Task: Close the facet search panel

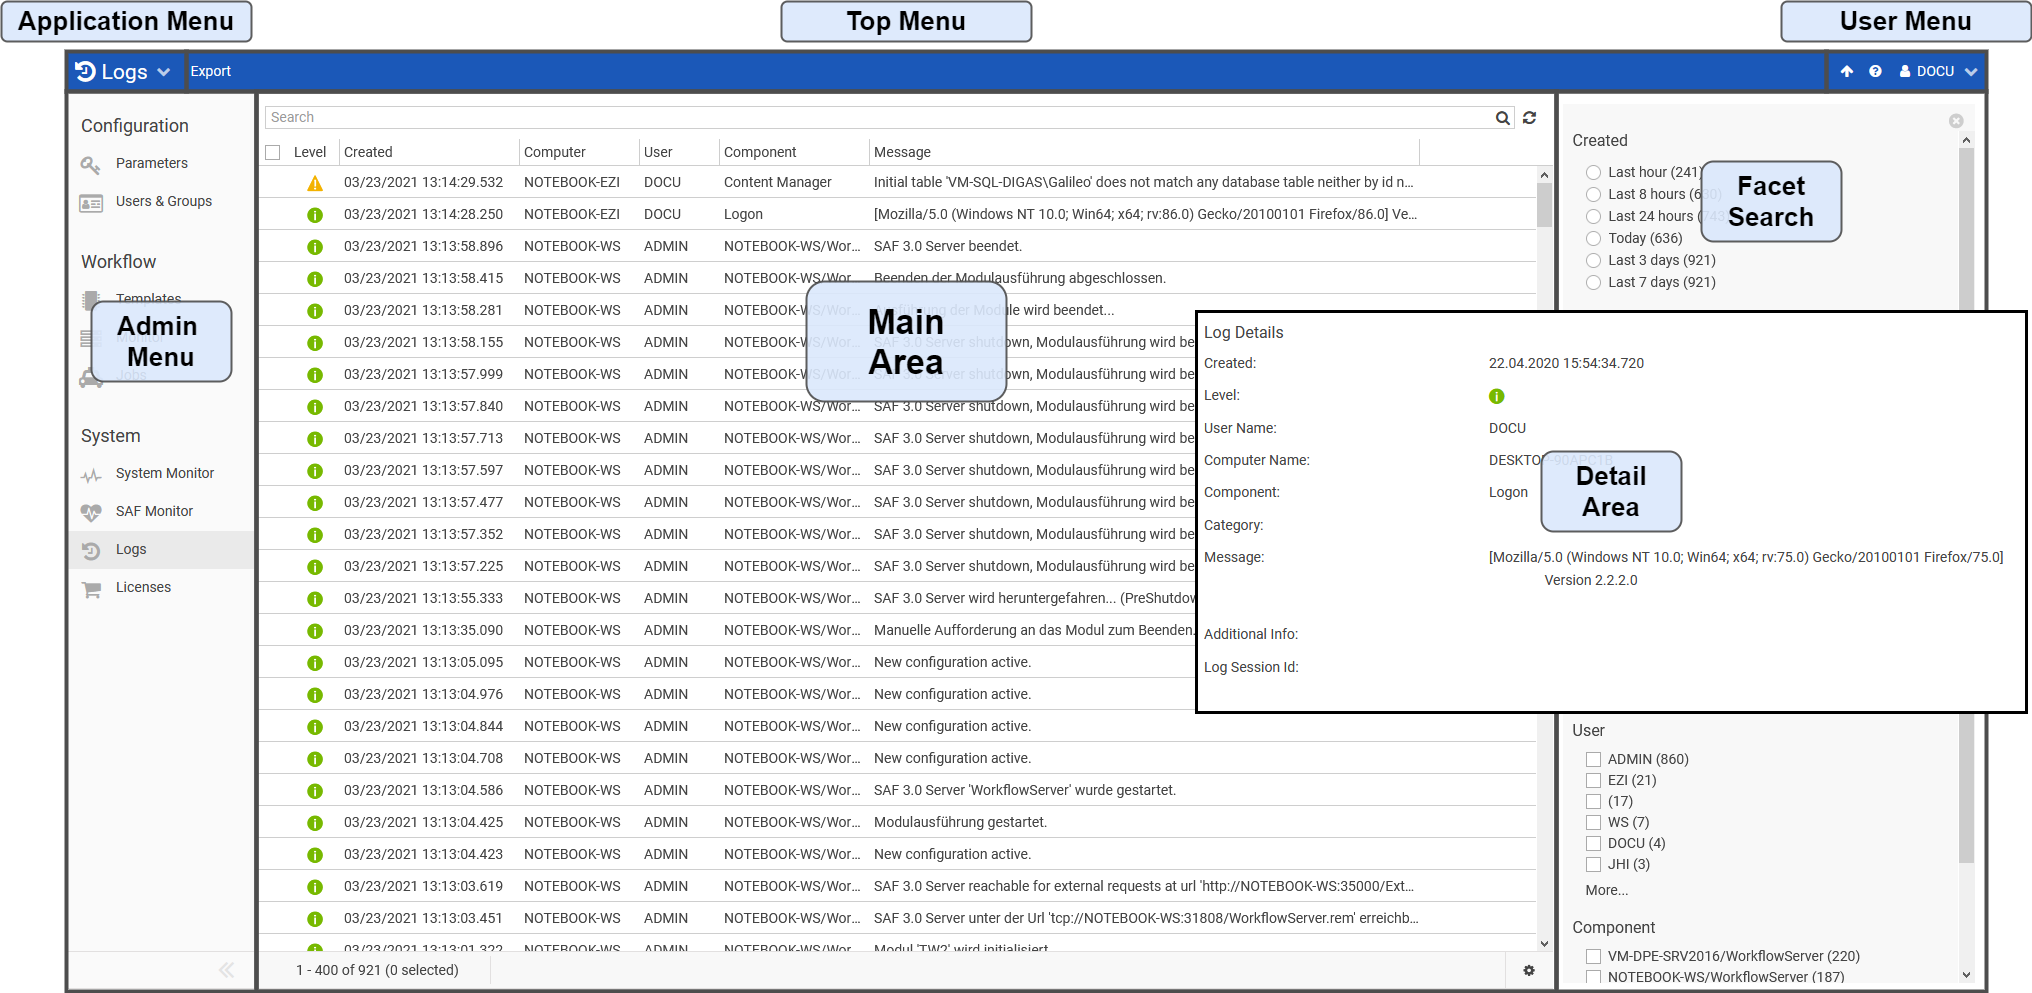Action: tap(1955, 121)
